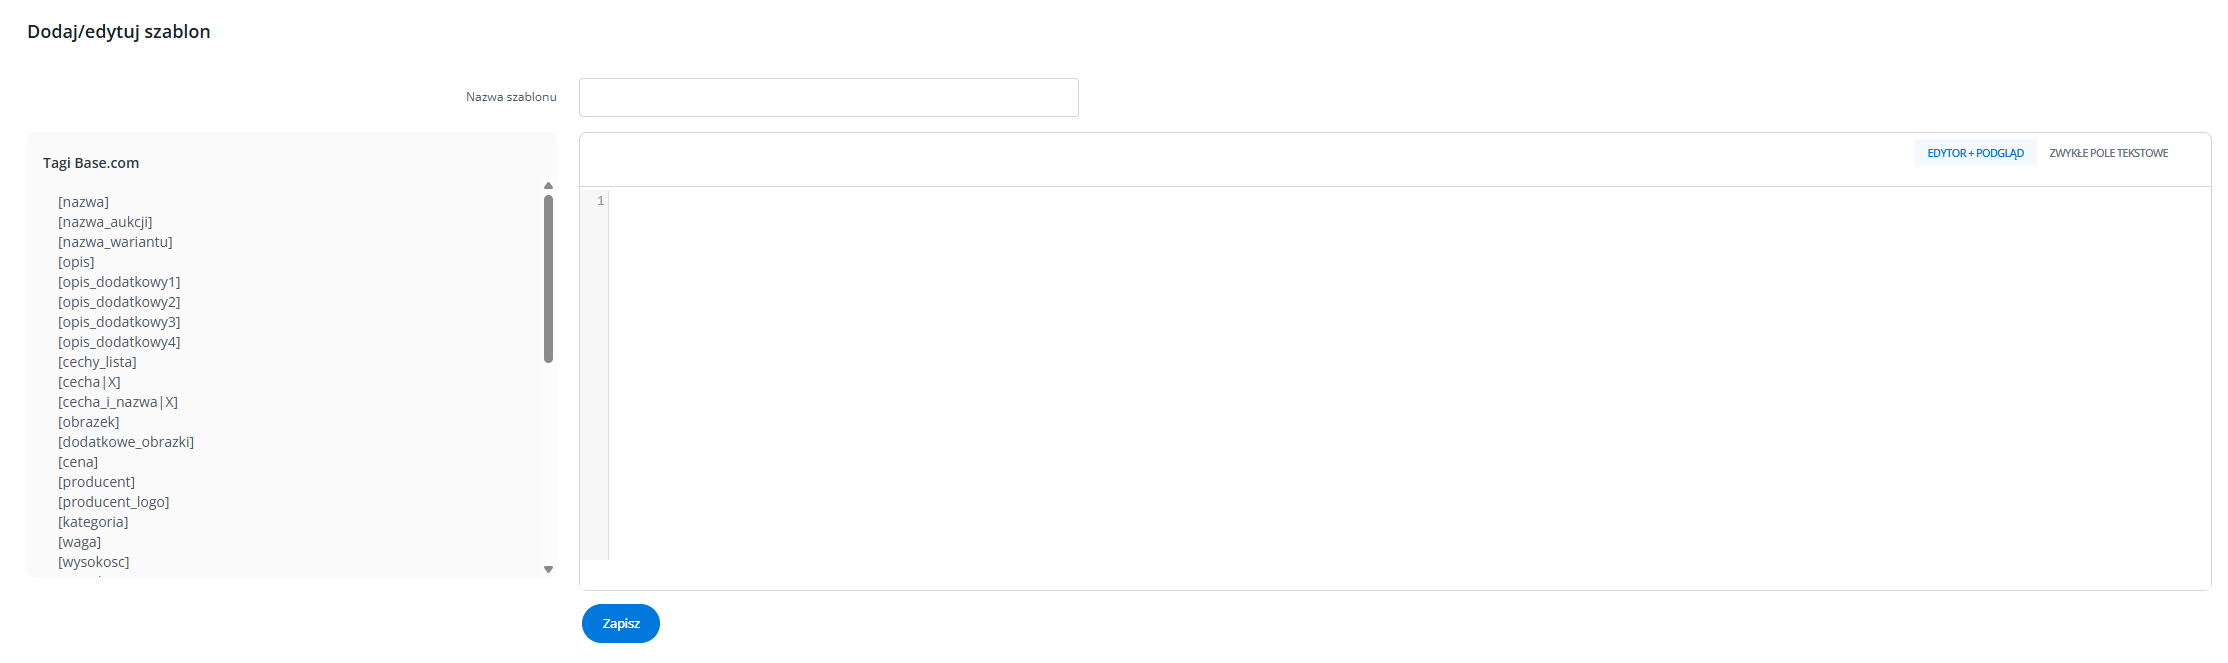Insert the [nazwa] tag
The width and height of the screenshot is (2228, 663).
pyautogui.click(x=83, y=202)
